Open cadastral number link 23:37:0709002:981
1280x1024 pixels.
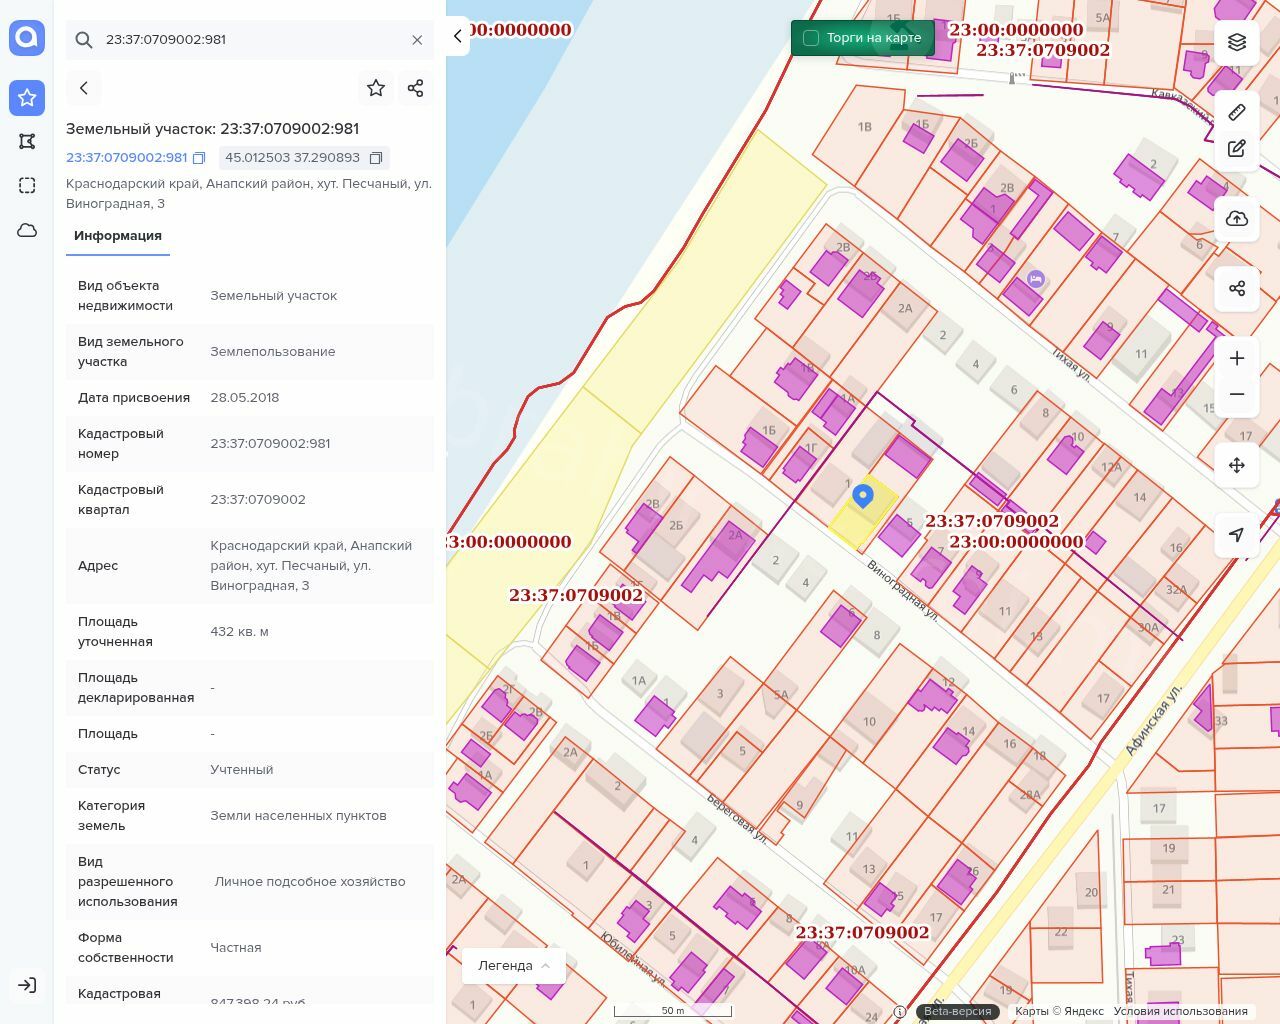coord(126,158)
